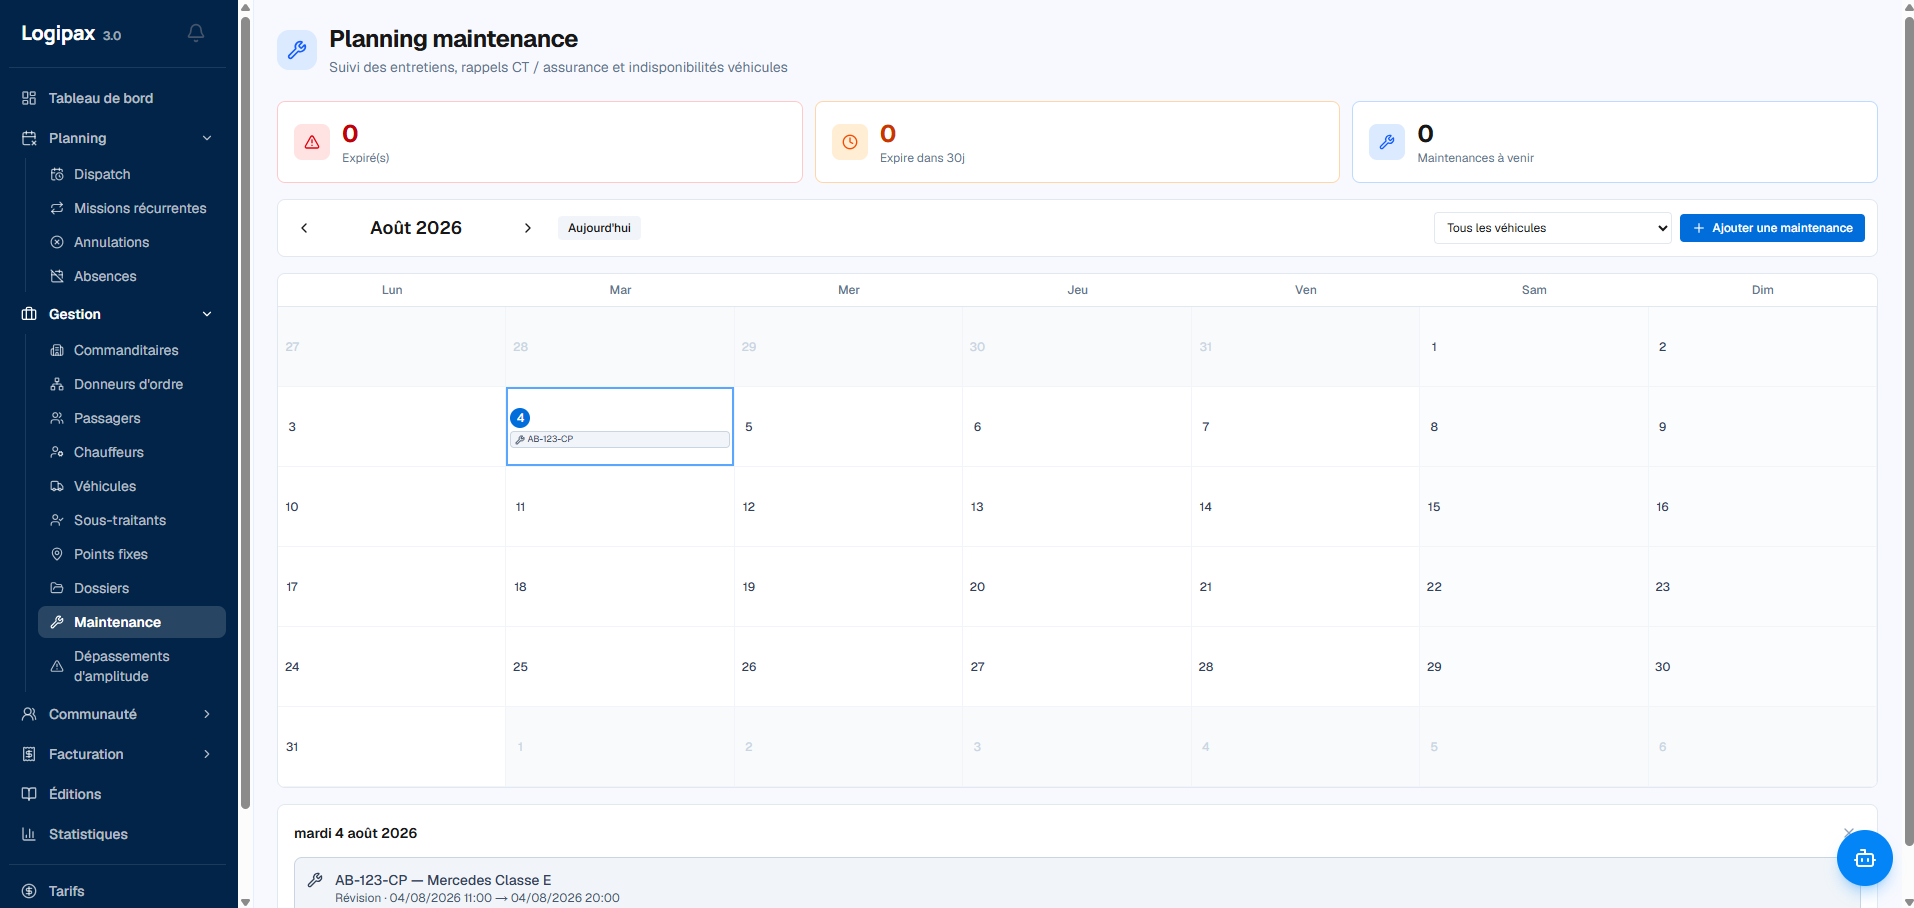The image size is (1914, 908).
Task: Open the AB-123-CP event on August 4
Action: click(x=620, y=439)
